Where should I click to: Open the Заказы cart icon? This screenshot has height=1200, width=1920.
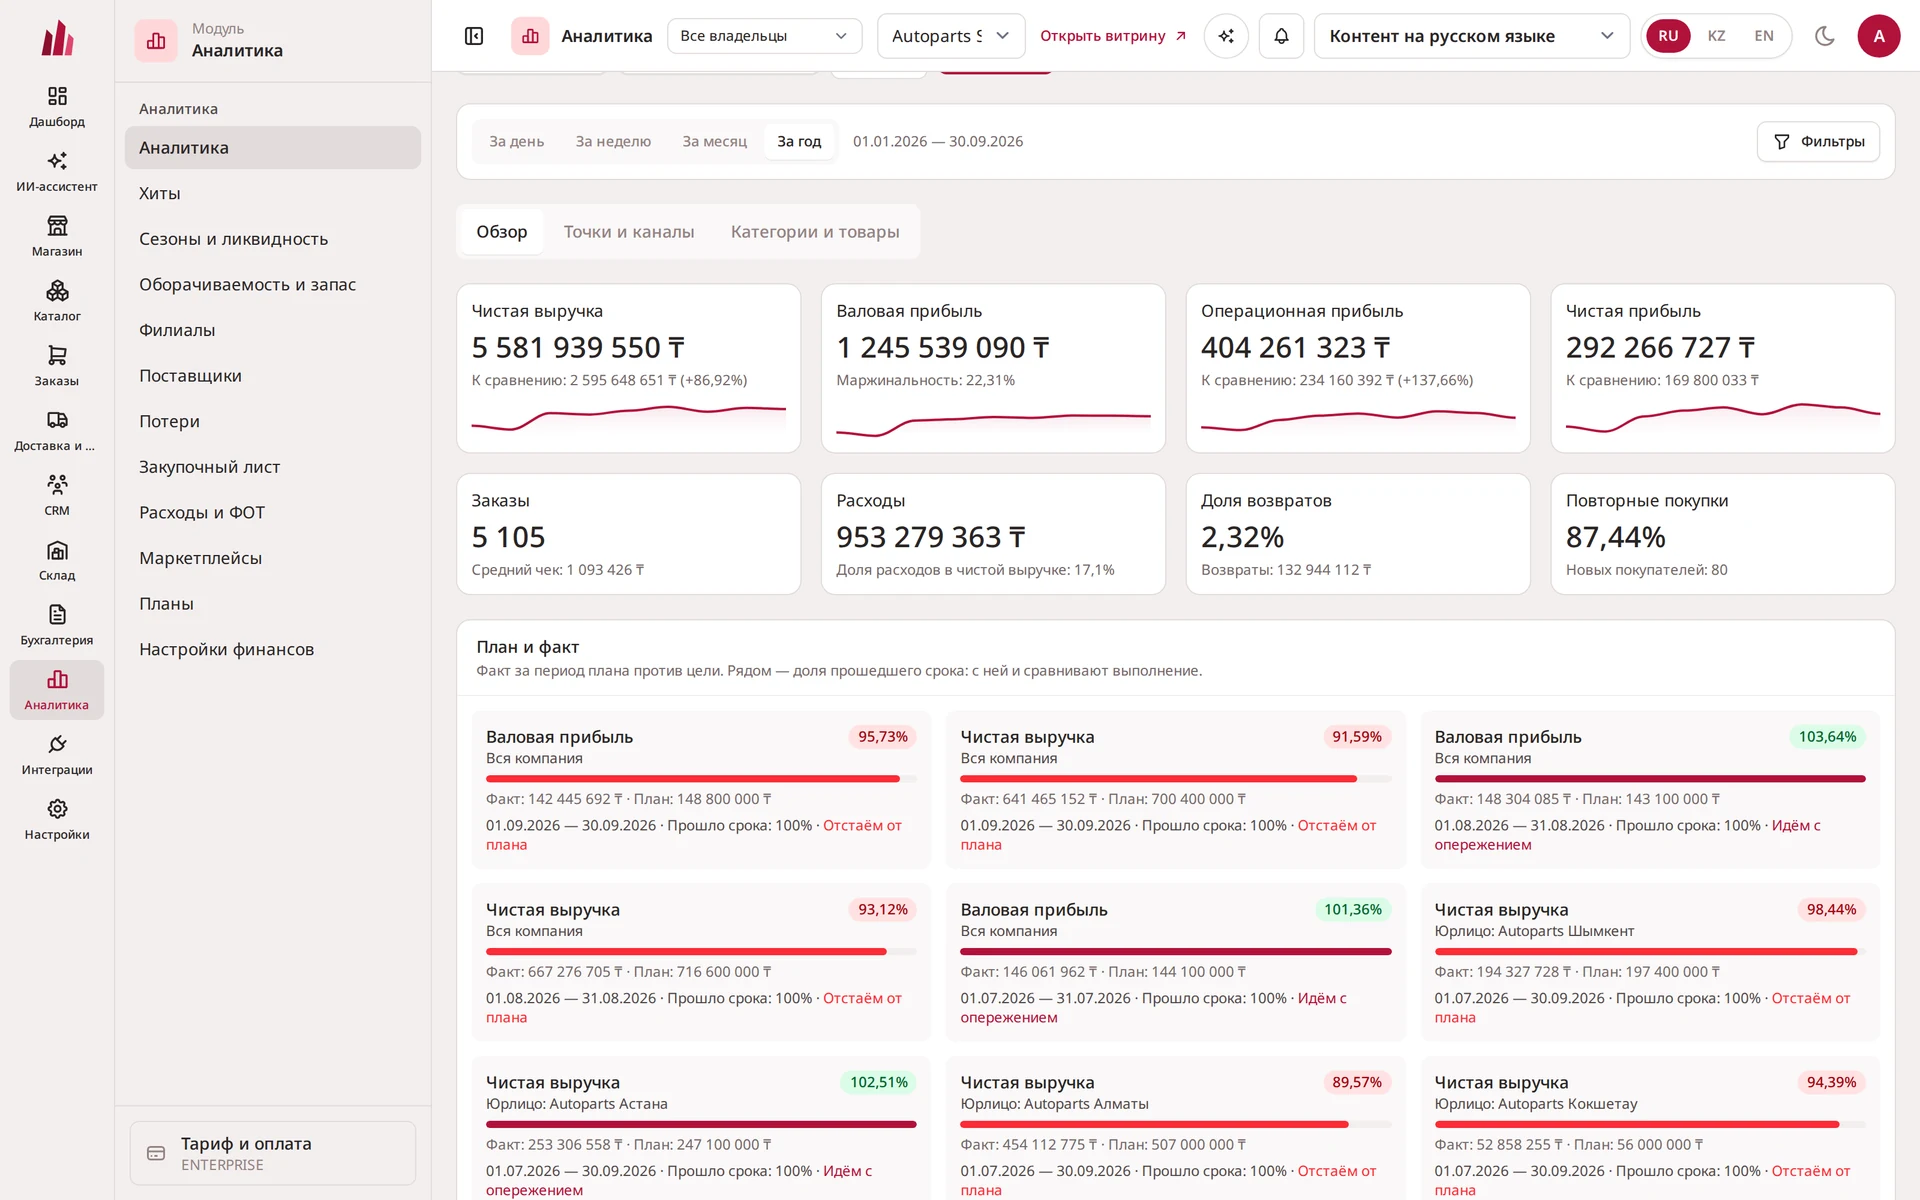(57, 355)
